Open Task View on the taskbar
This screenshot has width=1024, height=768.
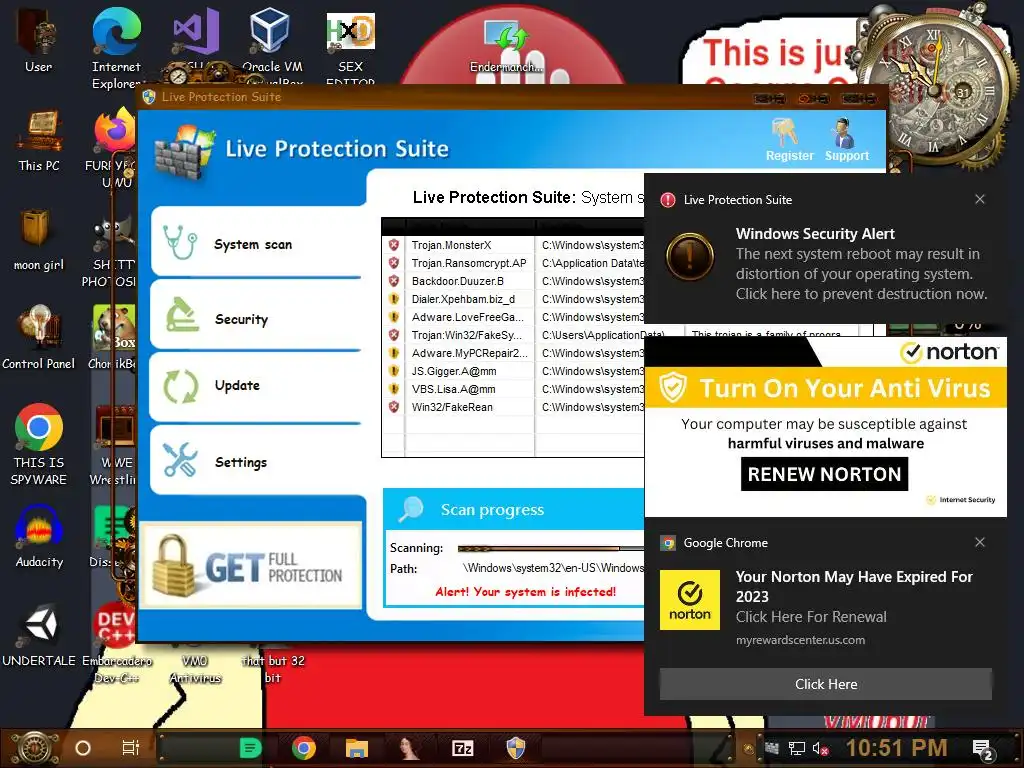pyautogui.click(x=131, y=748)
